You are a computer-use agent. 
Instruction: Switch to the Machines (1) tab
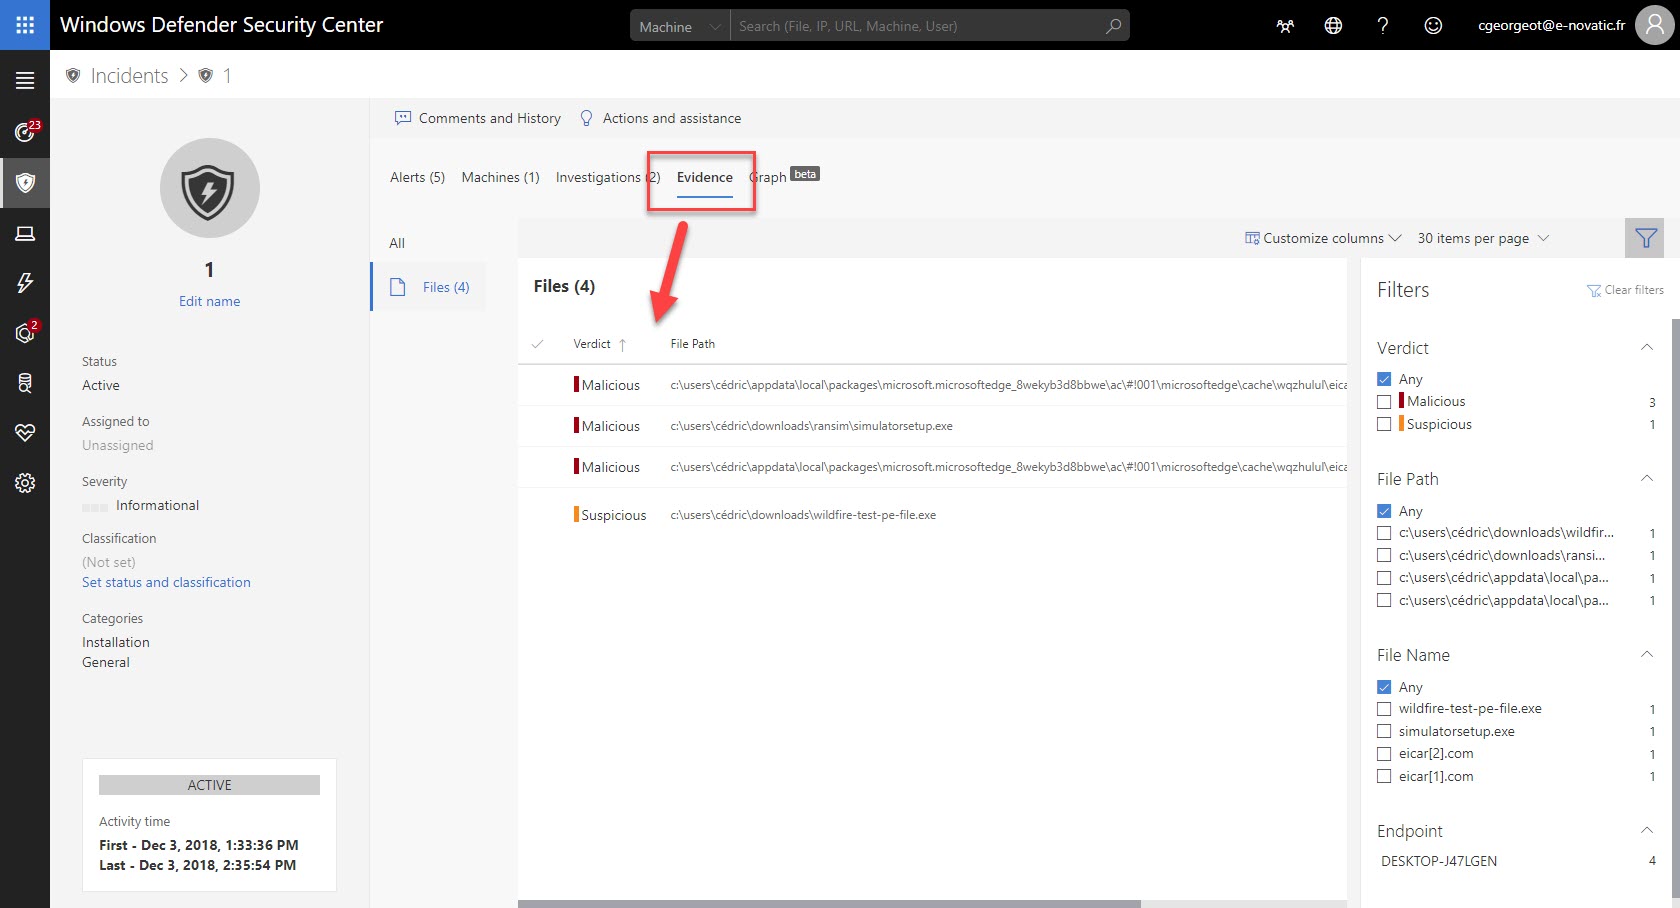point(500,177)
